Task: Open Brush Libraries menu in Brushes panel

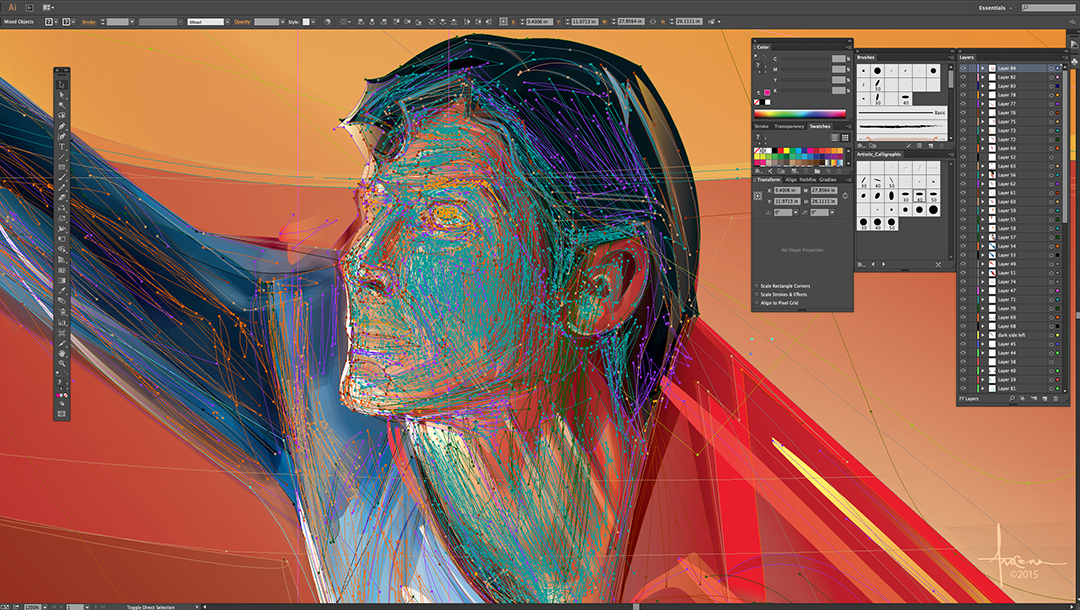Action: (861, 146)
